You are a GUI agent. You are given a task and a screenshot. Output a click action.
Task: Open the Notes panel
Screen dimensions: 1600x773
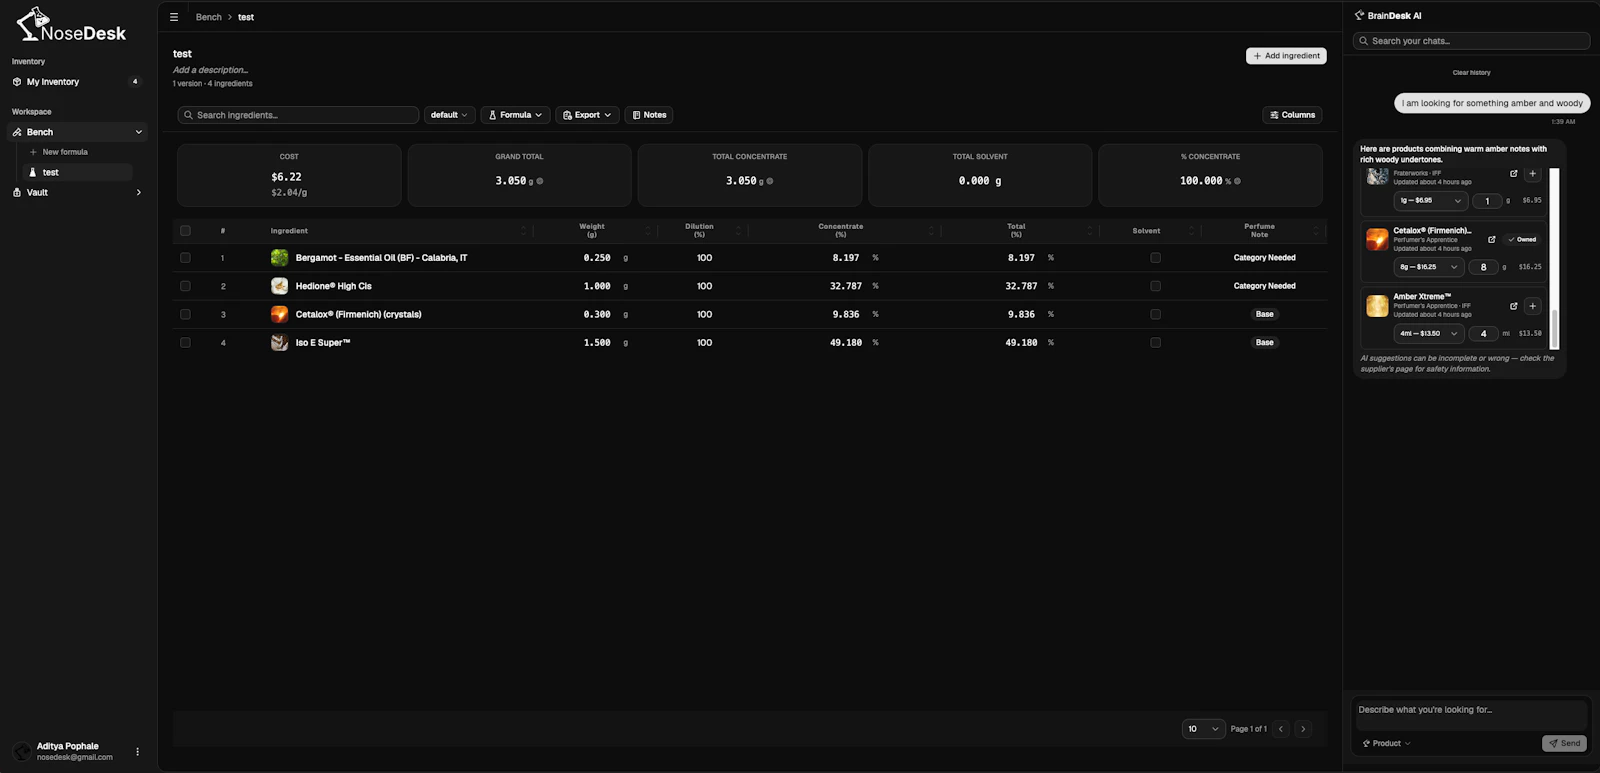click(x=649, y=115)
